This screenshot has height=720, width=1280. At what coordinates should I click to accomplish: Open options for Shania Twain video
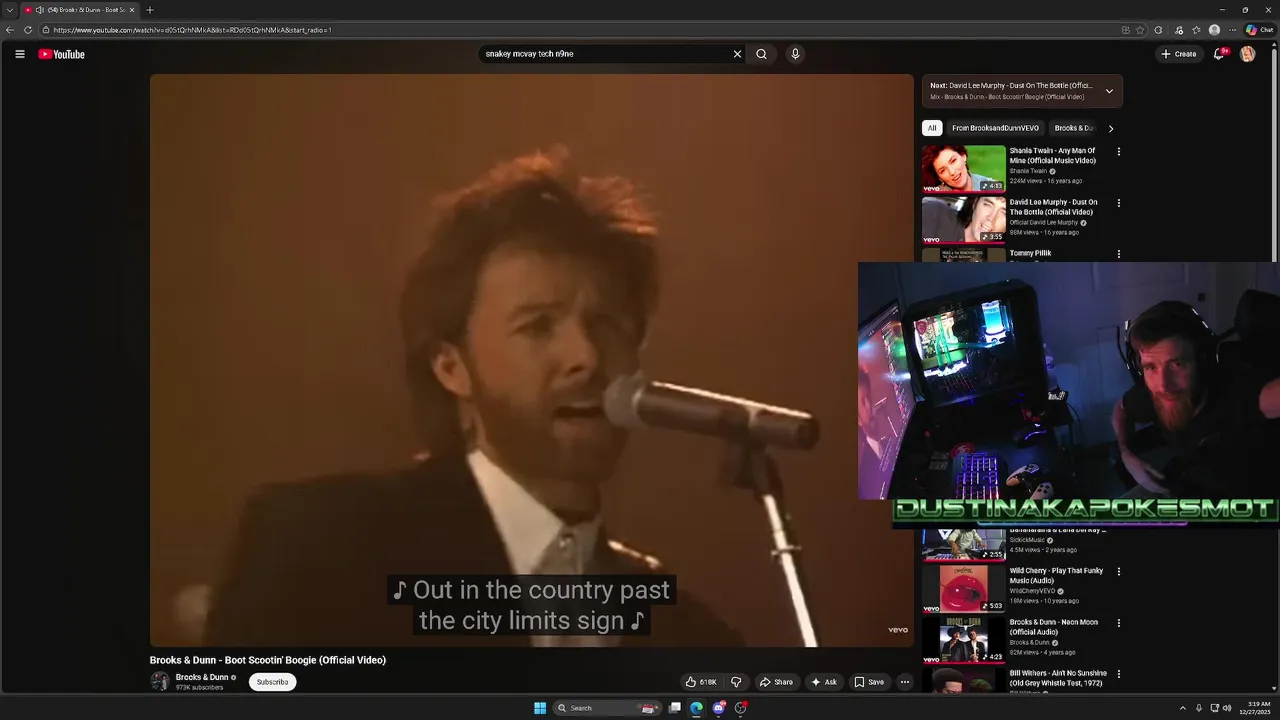[x=1118, y=152]
